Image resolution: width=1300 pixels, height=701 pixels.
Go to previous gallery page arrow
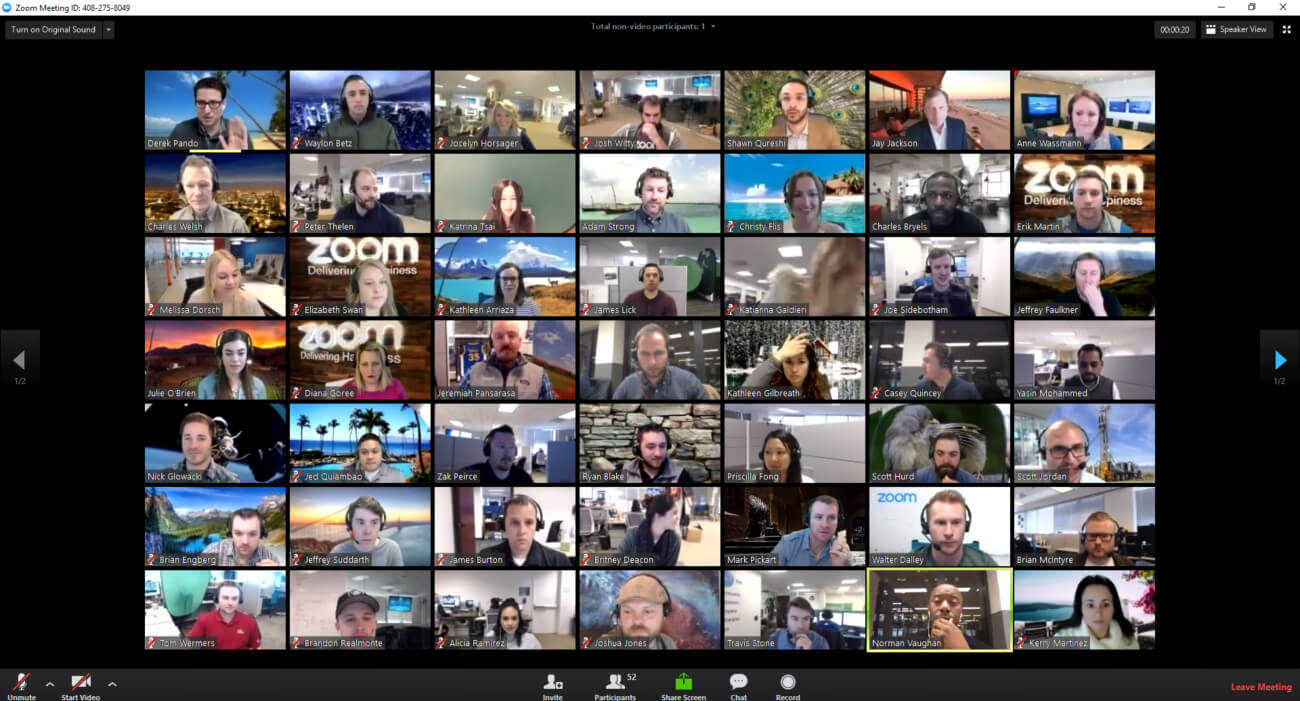click(19, 360)
